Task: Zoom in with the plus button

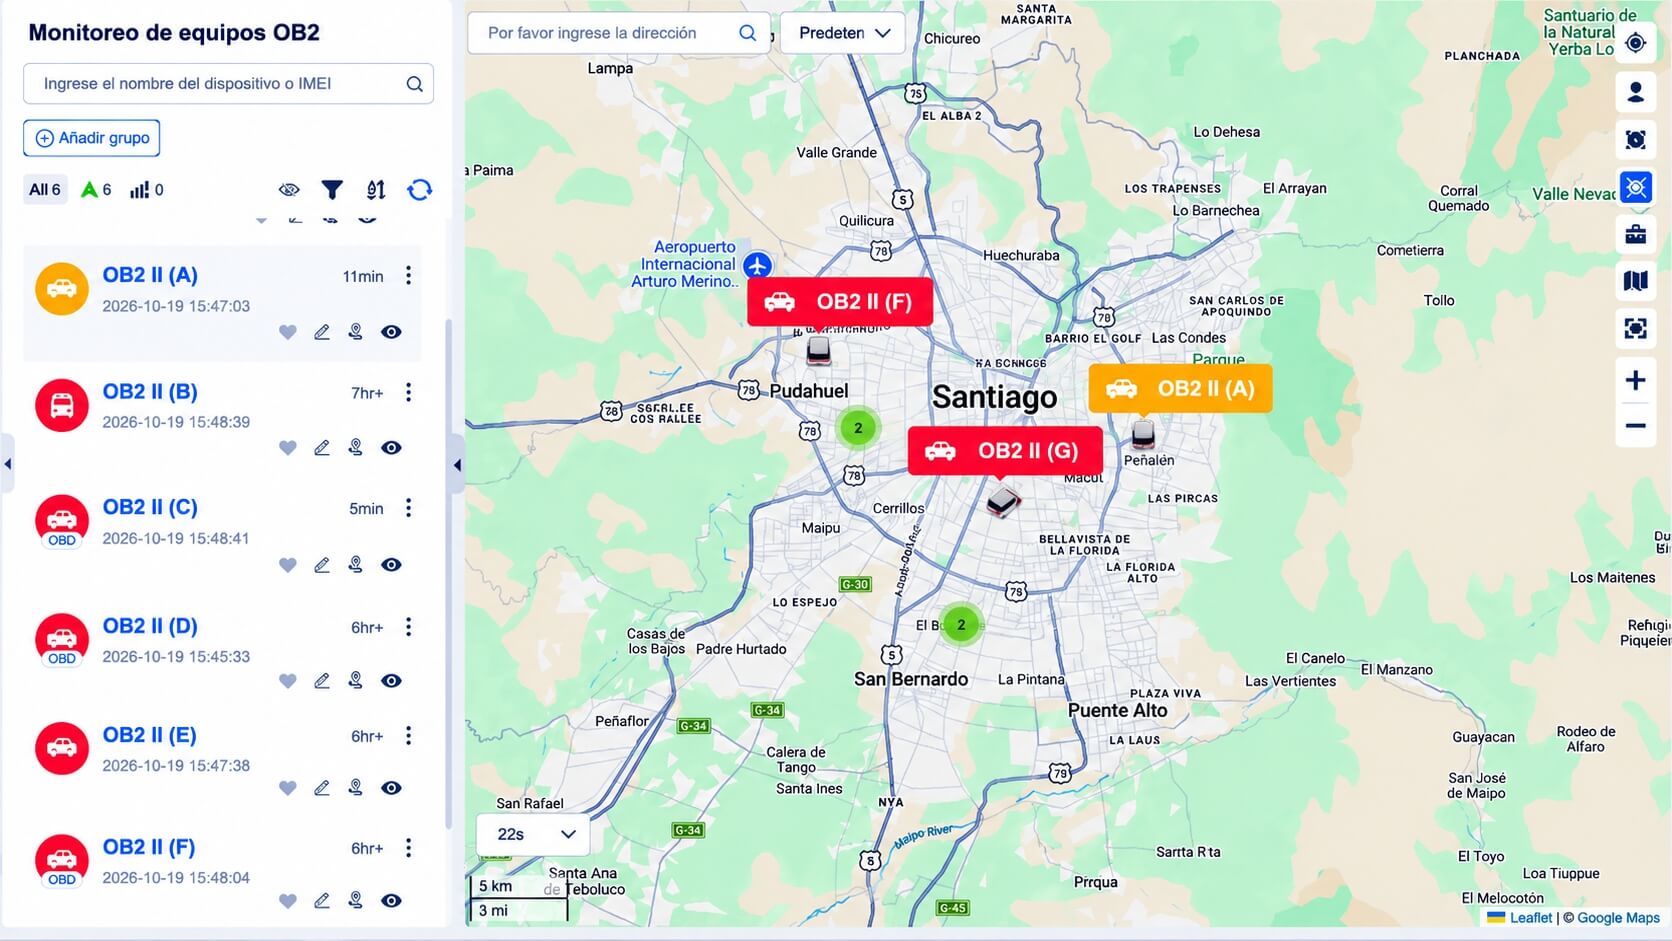Action: click(1636, 380)
